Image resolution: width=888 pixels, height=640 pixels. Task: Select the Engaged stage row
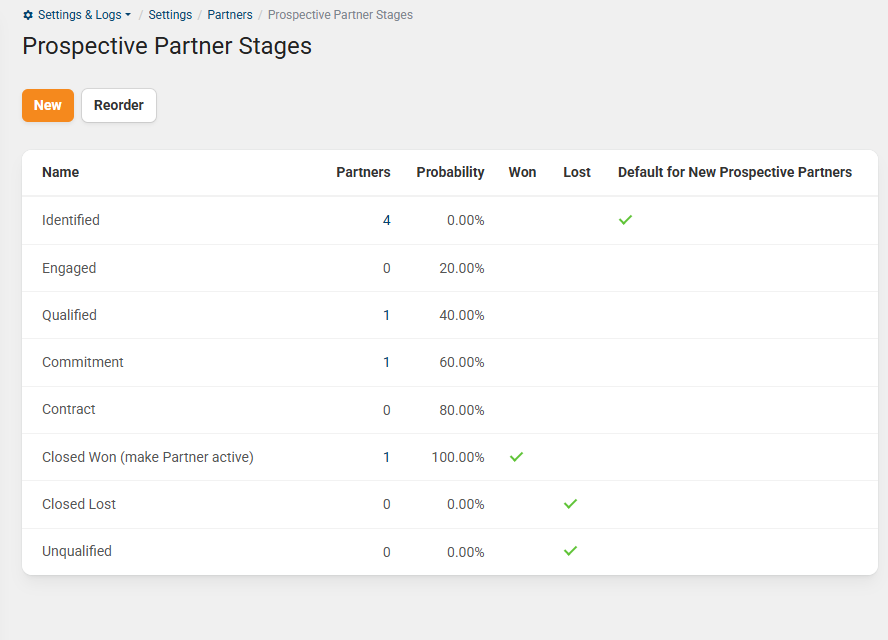tap(69, 268)
